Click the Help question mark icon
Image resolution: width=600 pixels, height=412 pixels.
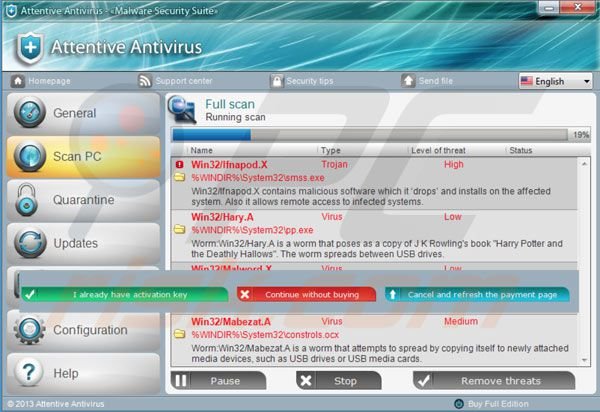coord(29,372)
